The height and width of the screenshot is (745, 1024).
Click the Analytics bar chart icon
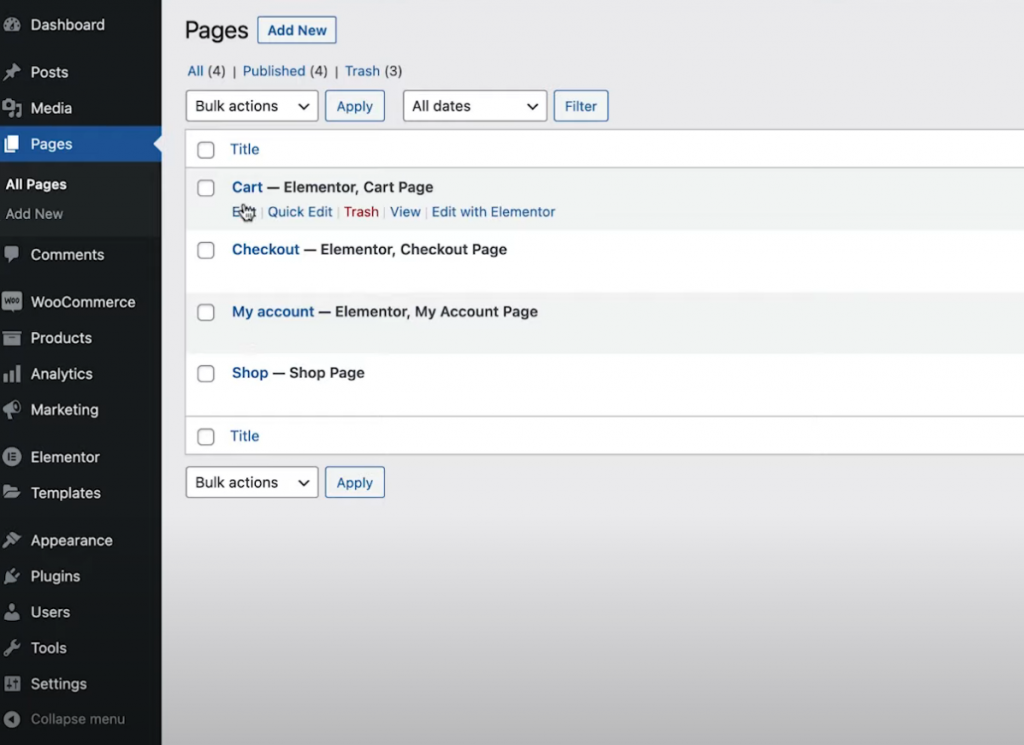12,374
